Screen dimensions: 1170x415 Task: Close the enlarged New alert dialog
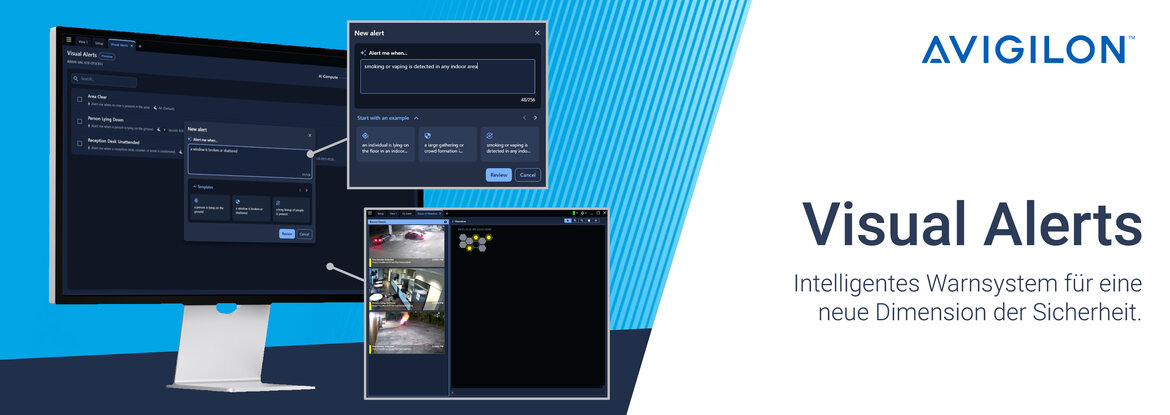(x=536, y=33)
